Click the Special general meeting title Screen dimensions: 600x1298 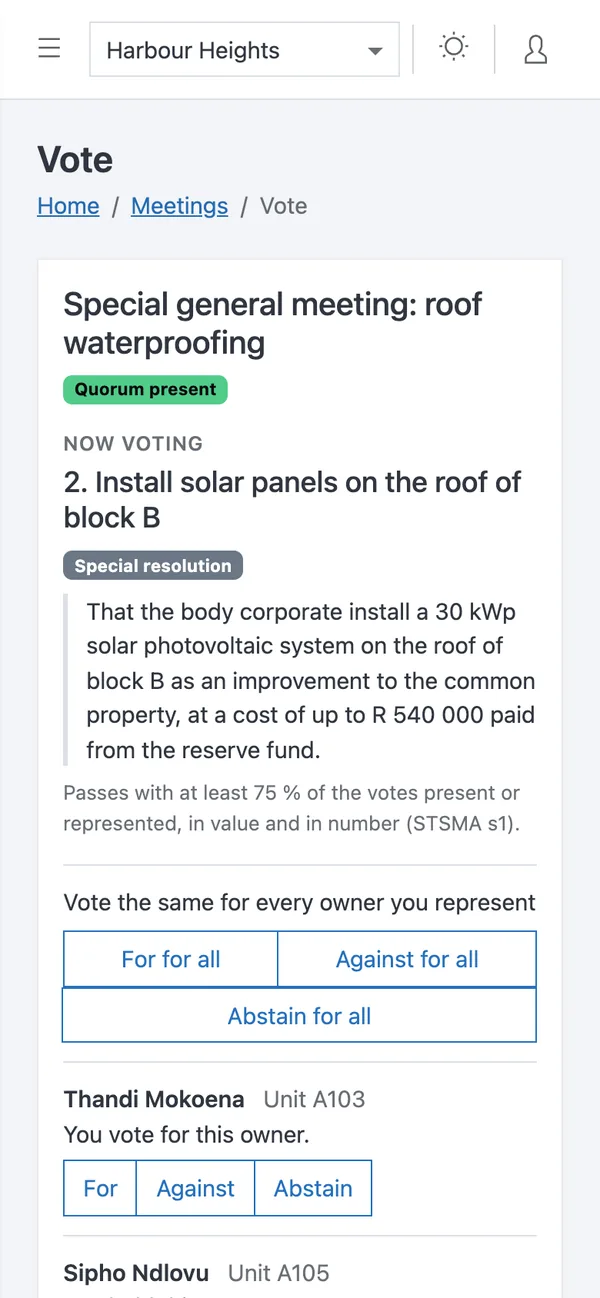point(273,323)
